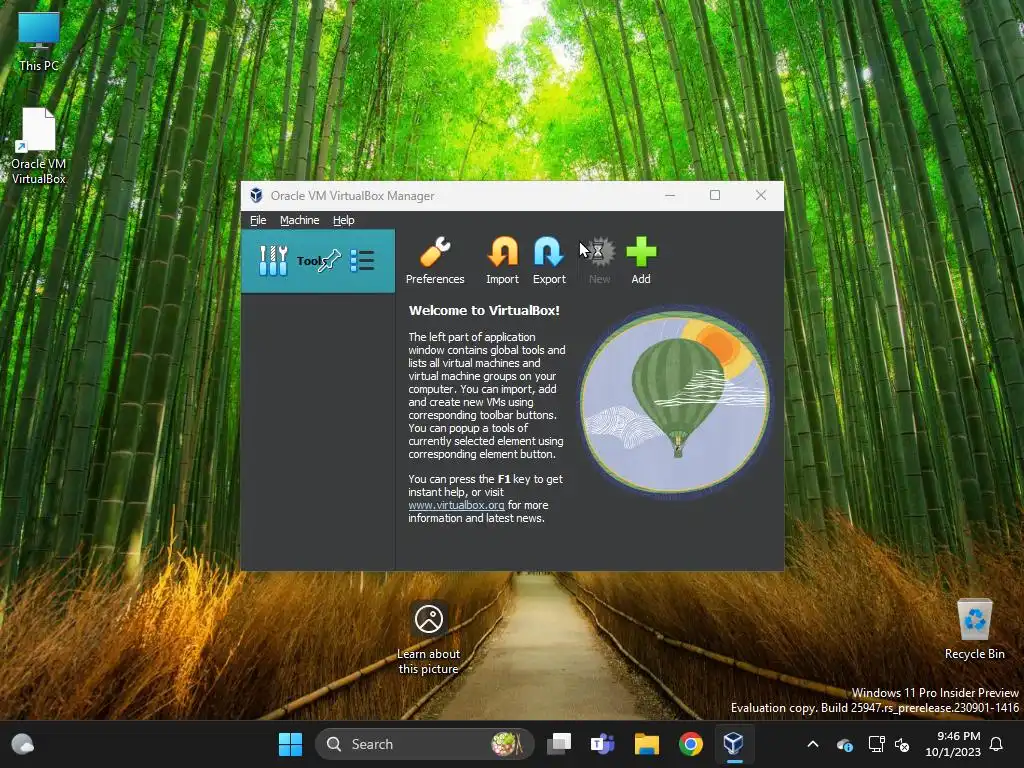Maximize the VirtualBox Manager window
This screenshot has width=1024, height=768.
[x=715, y=195]
